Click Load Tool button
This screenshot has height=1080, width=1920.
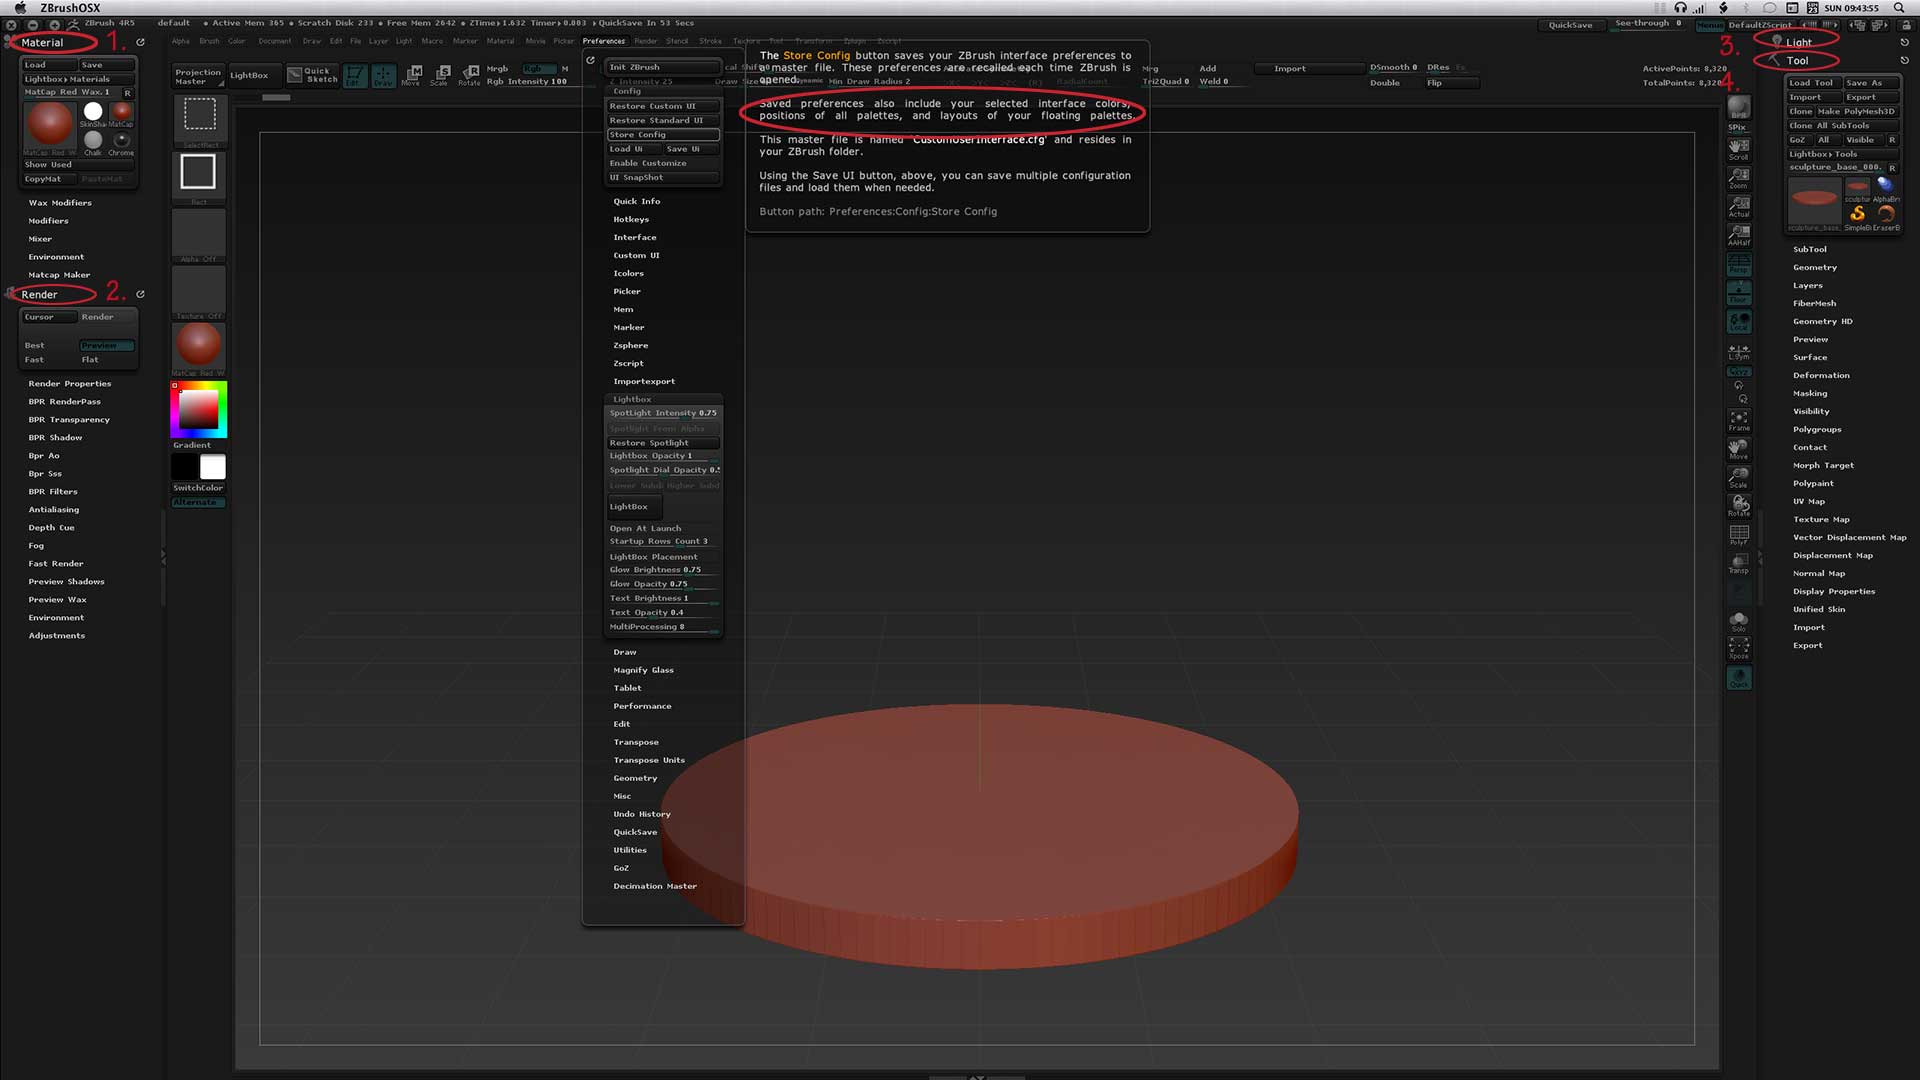(x=1813, y=83)
